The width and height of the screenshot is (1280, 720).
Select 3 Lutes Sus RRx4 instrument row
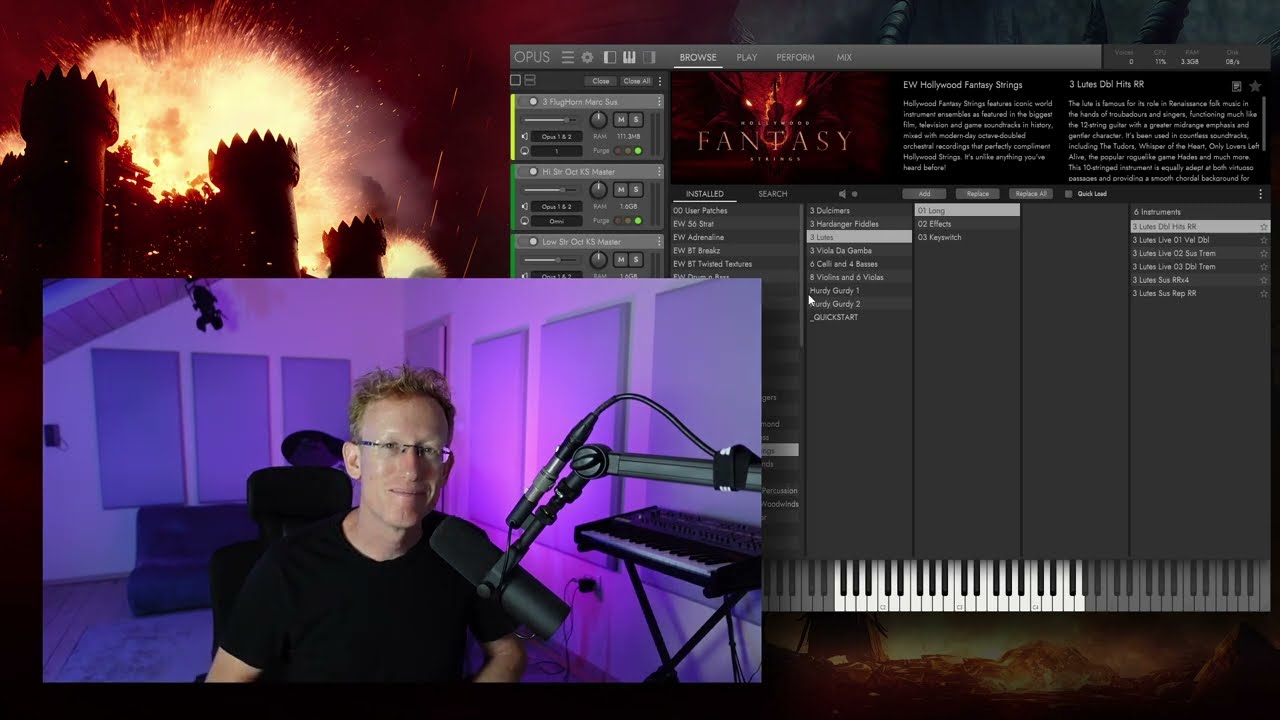pyautogui.click(x=1200, y=280)
